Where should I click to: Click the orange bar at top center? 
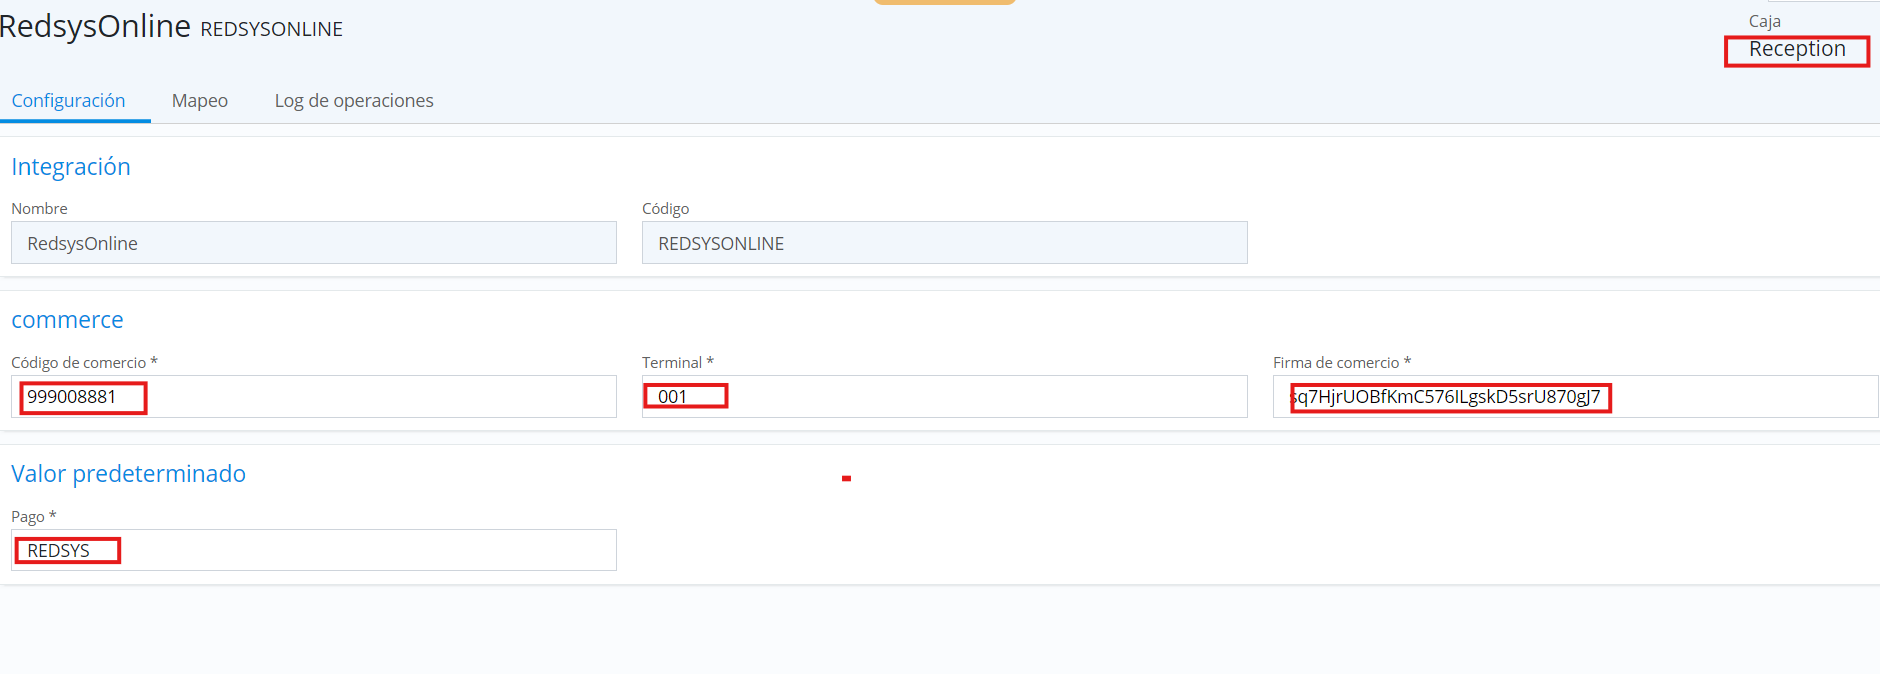pyautogui.click(x=944, y=3)
